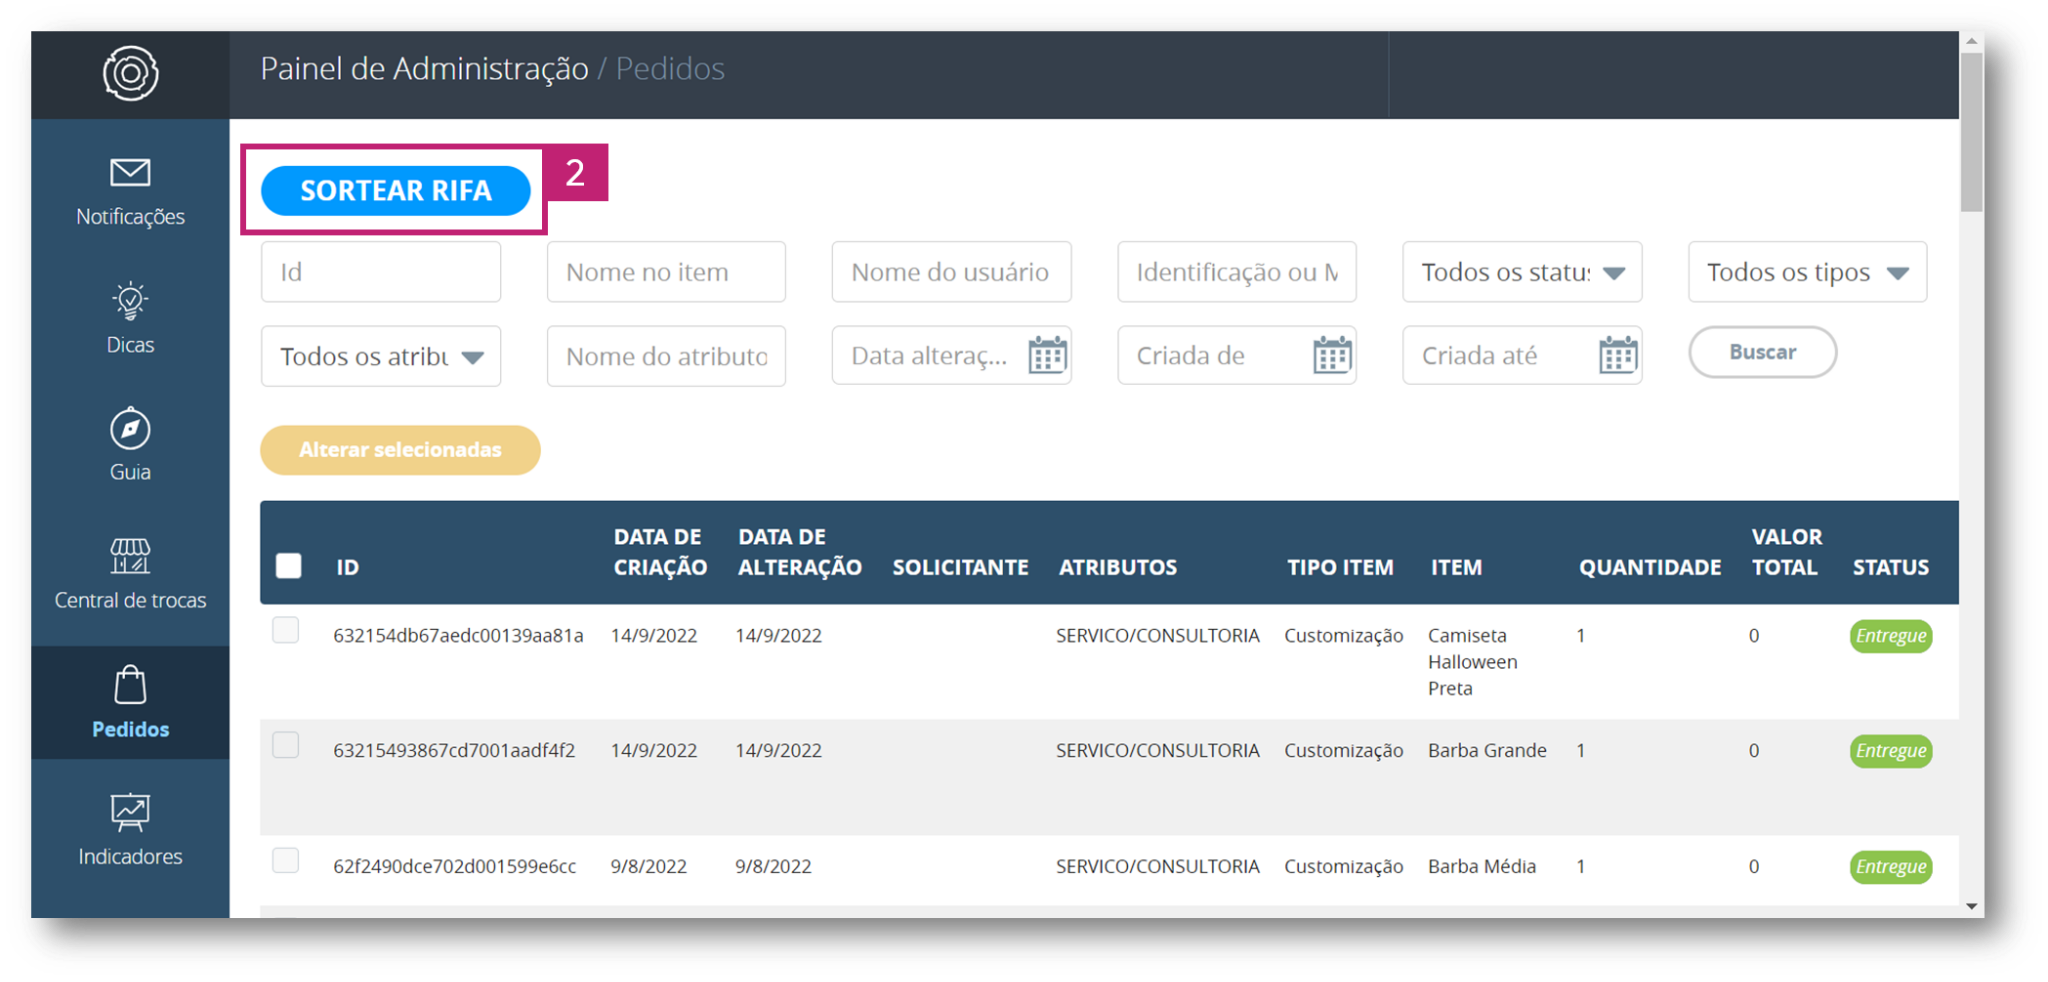Check row 632154db67aedc00139aa81a checkbox
This screenshot has width=2048, height=982.
tap(286, 630)
